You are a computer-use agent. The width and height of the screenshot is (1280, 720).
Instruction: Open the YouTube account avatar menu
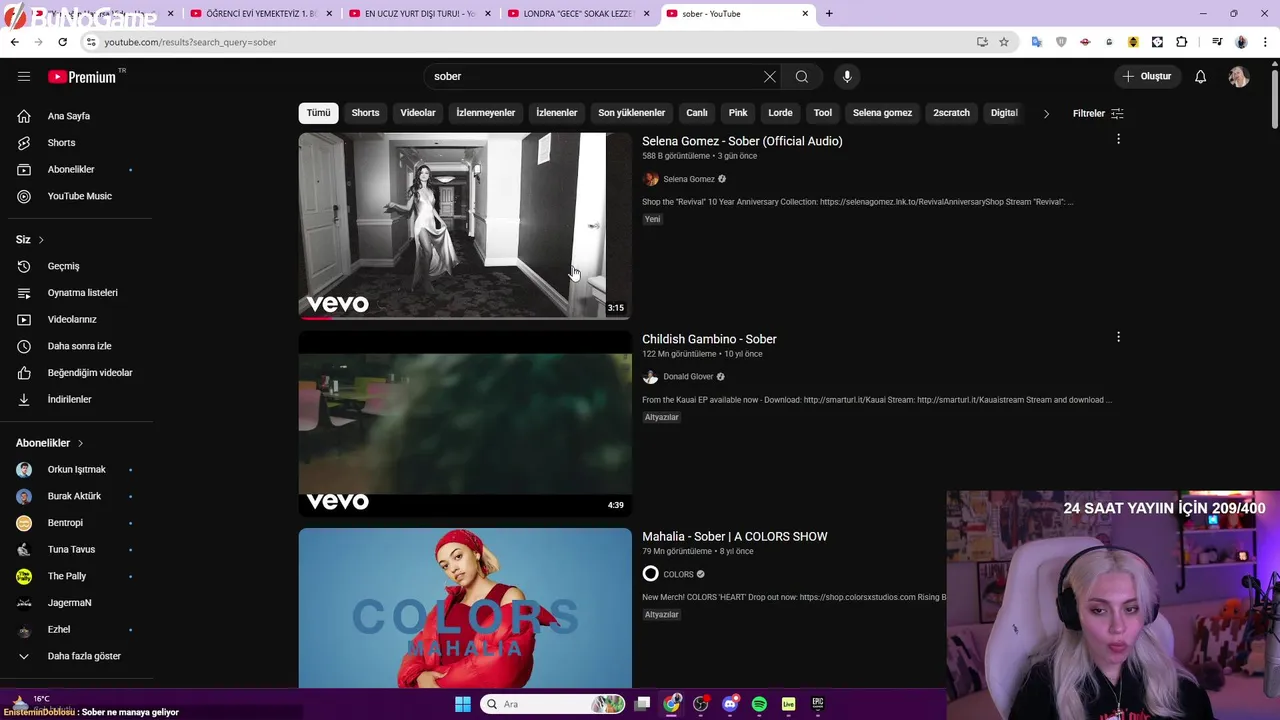(x=1239, y=76)
